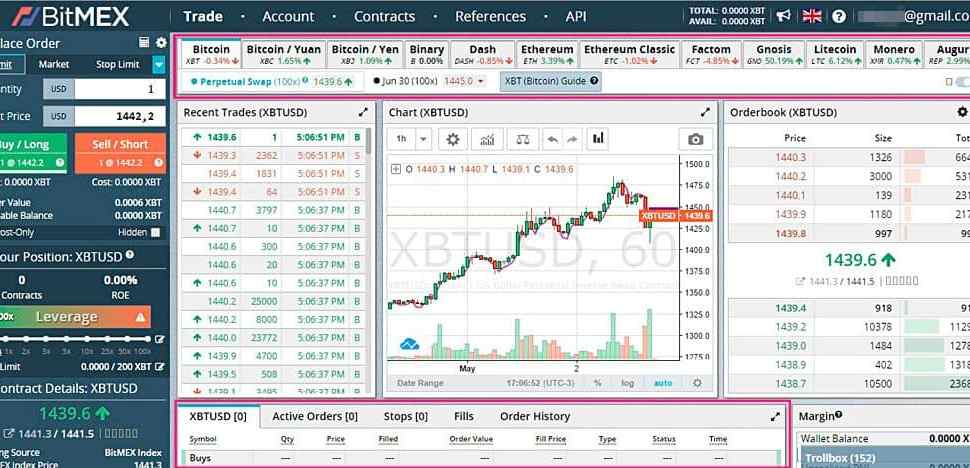Open Jun 30 futures dropdown
Screen dimensions: 970x468
[x=481, y=81]
